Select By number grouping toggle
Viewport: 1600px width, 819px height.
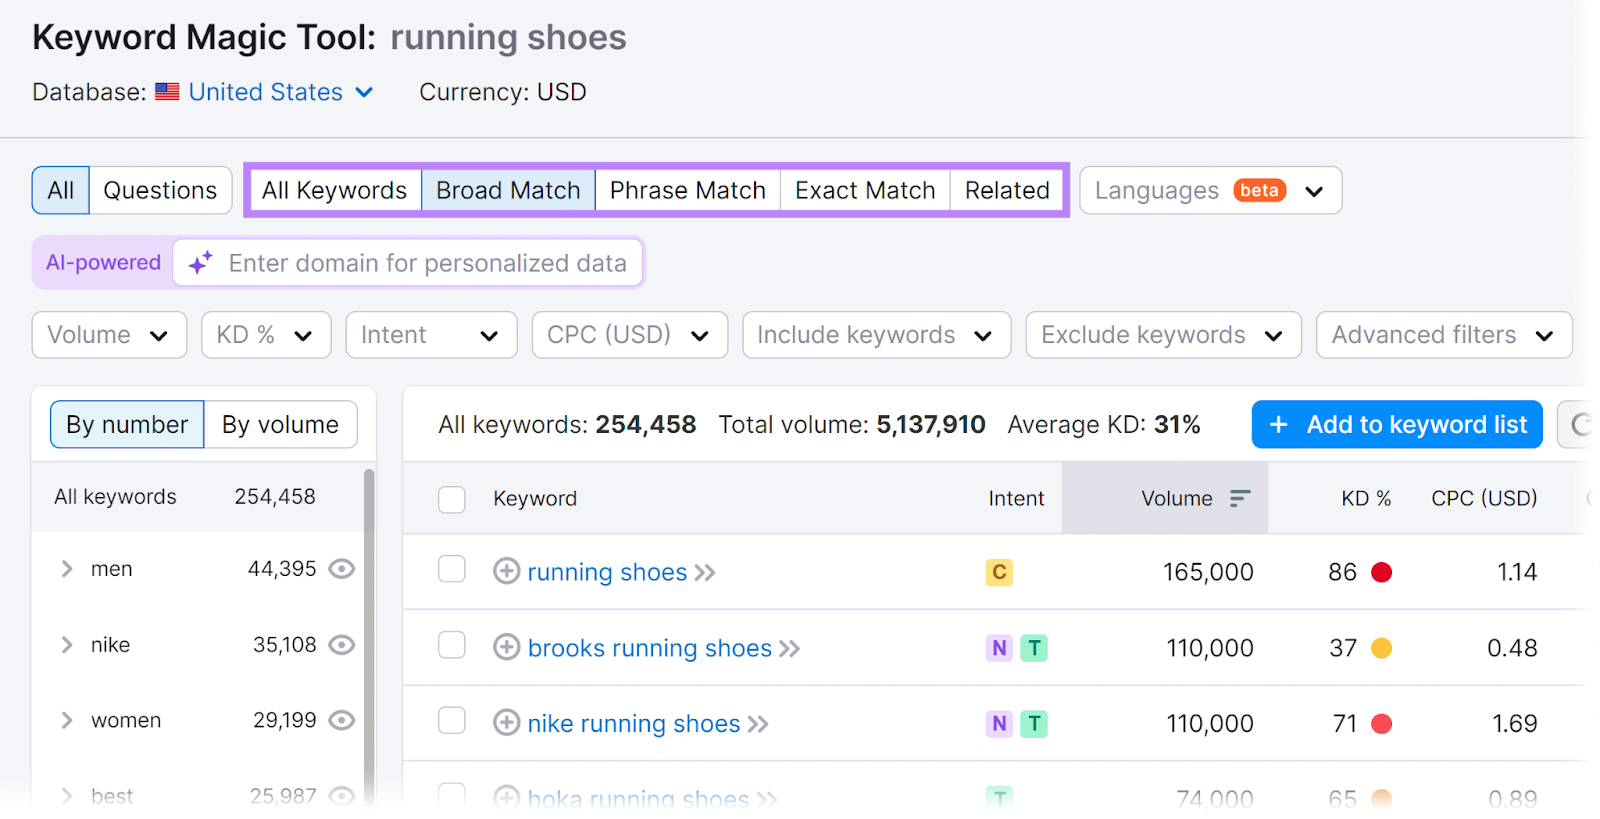click(127, 425)
